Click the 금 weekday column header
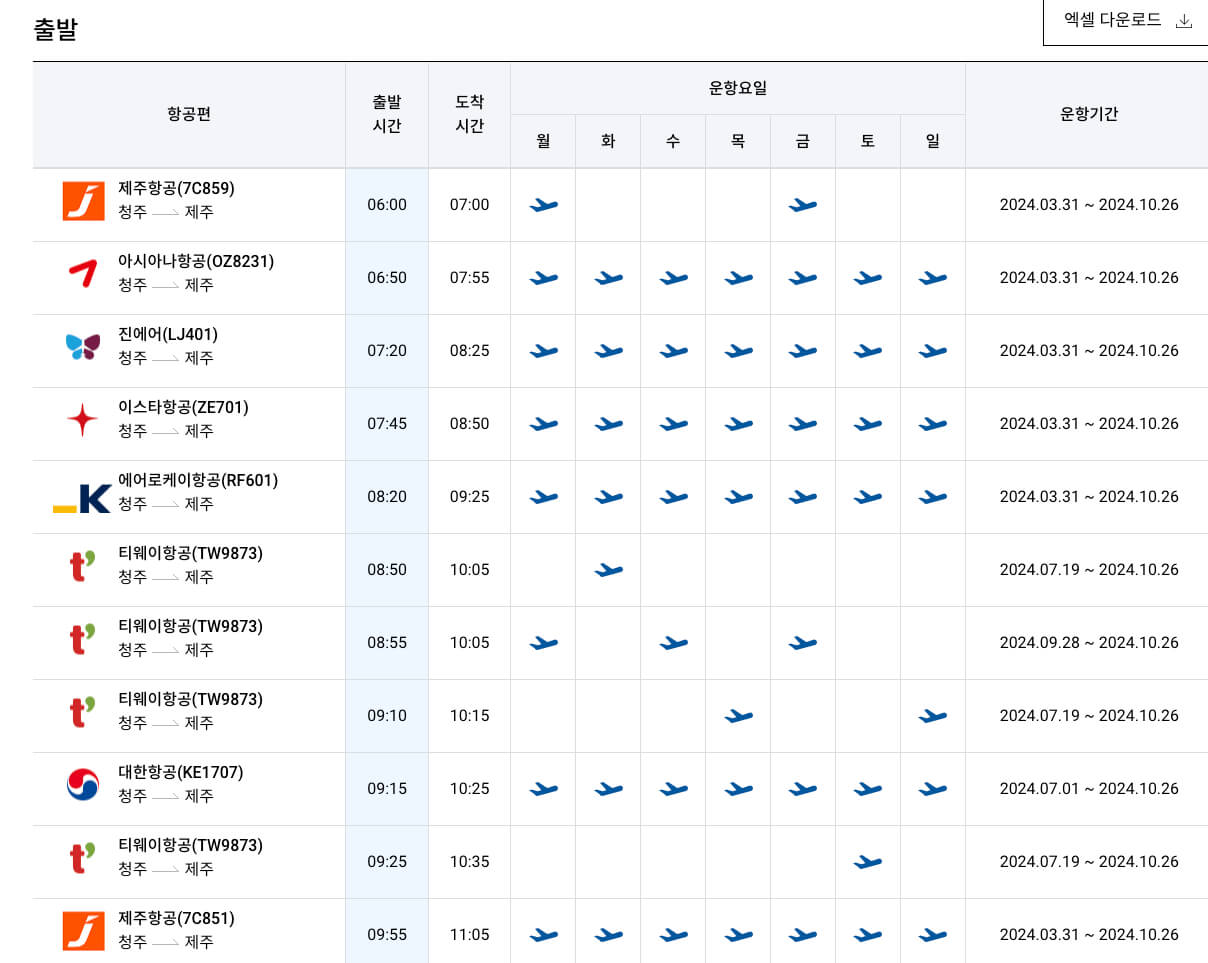The width and height of the screenshot is (1208, 963). pos(802,141)
